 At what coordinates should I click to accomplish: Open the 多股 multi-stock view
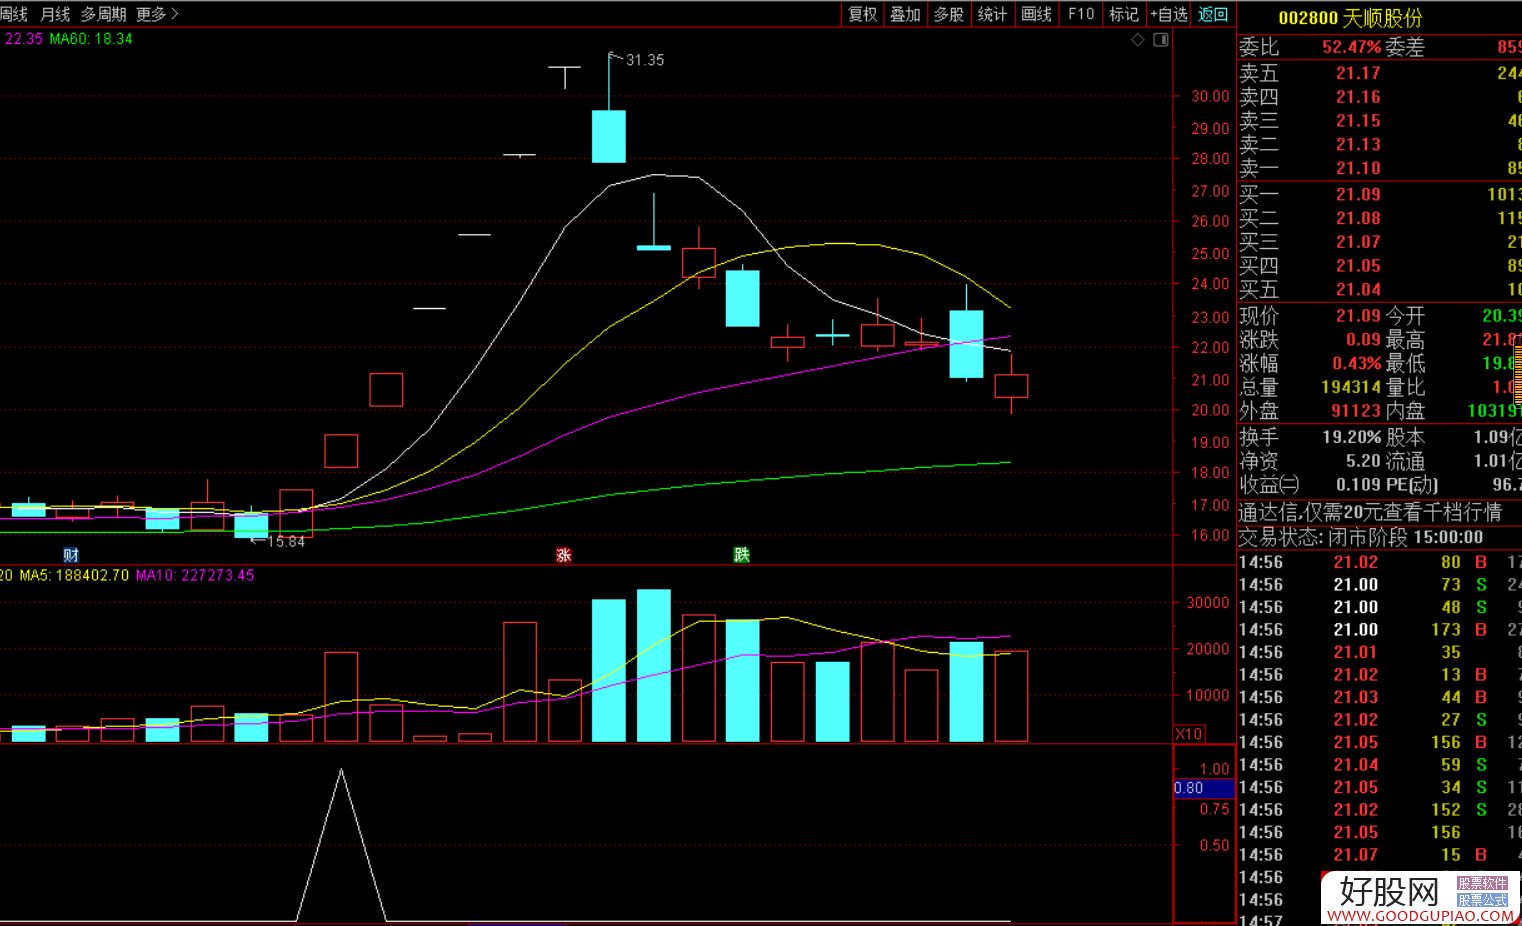click(x=948, y=14)
